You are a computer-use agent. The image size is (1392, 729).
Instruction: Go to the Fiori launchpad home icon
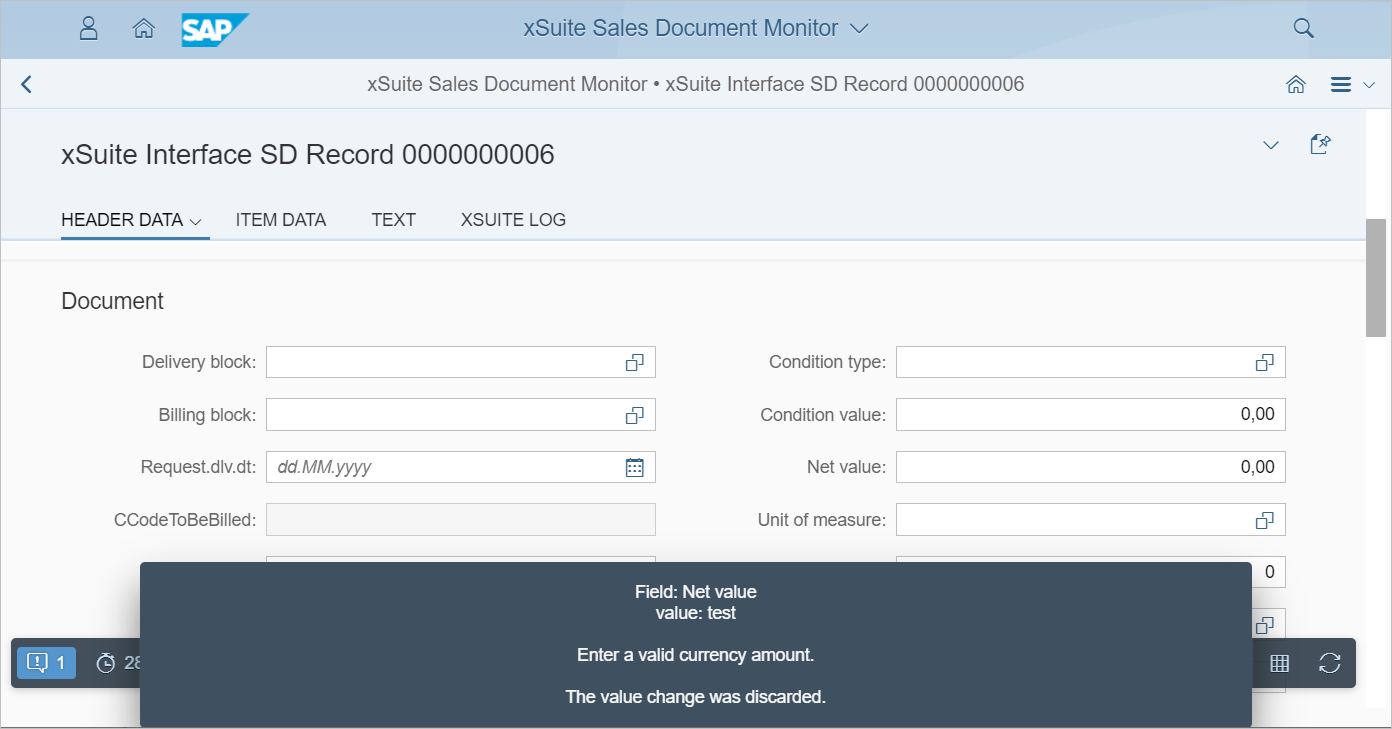pos(143,28)
